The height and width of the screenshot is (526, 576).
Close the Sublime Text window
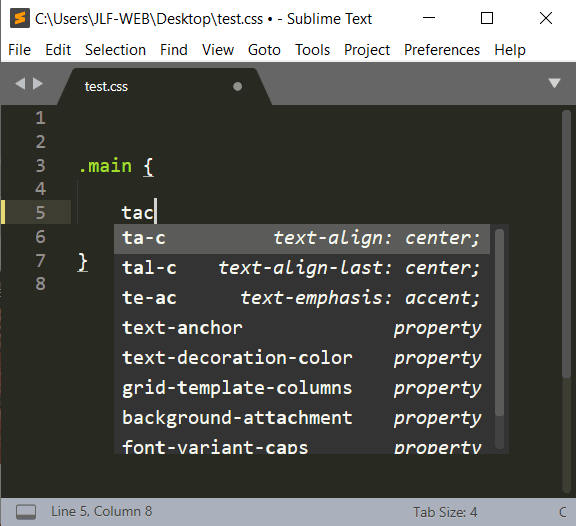tap(546, 18)
